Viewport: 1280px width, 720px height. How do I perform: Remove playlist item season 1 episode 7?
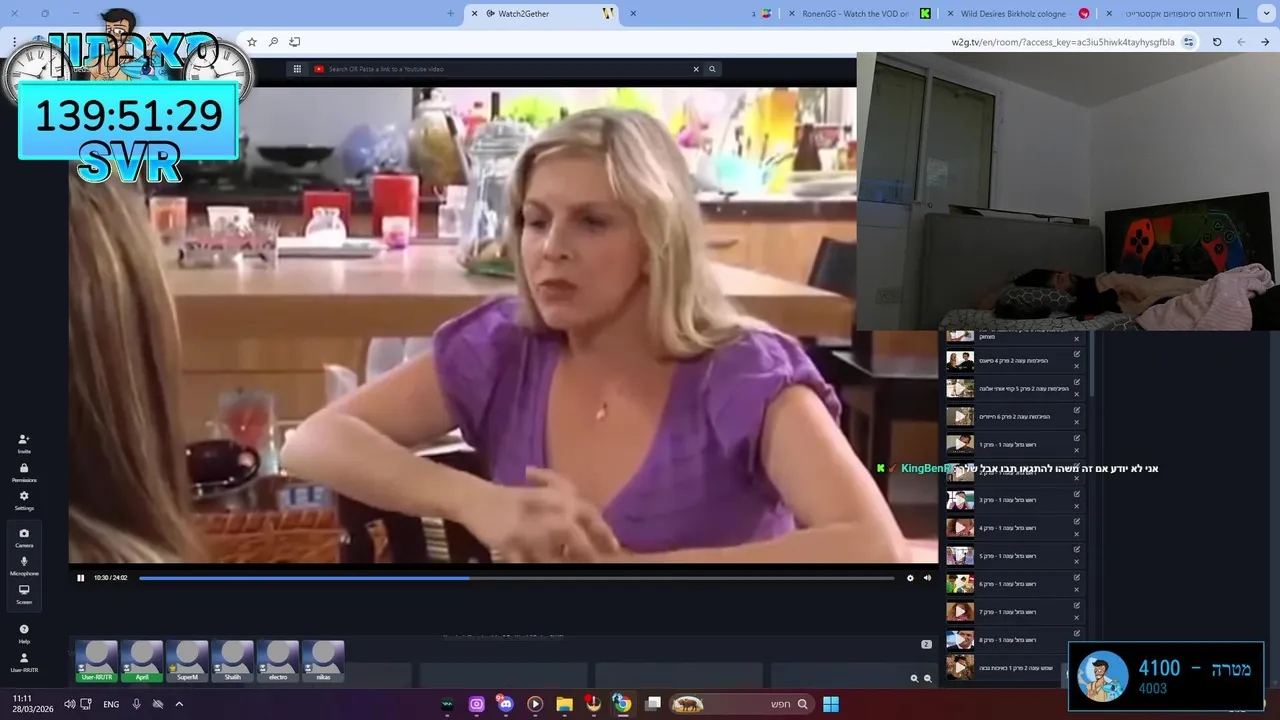pos(1077,617)
